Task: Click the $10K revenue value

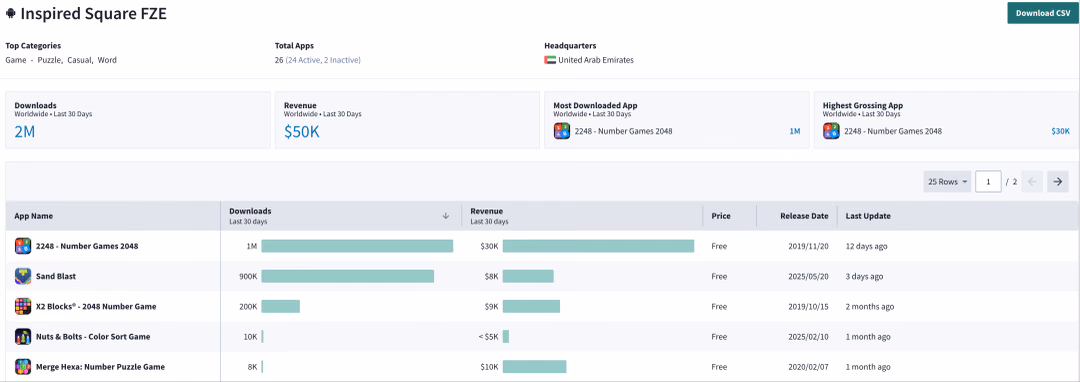Action: pyautogui.click(x=489, y=367)
